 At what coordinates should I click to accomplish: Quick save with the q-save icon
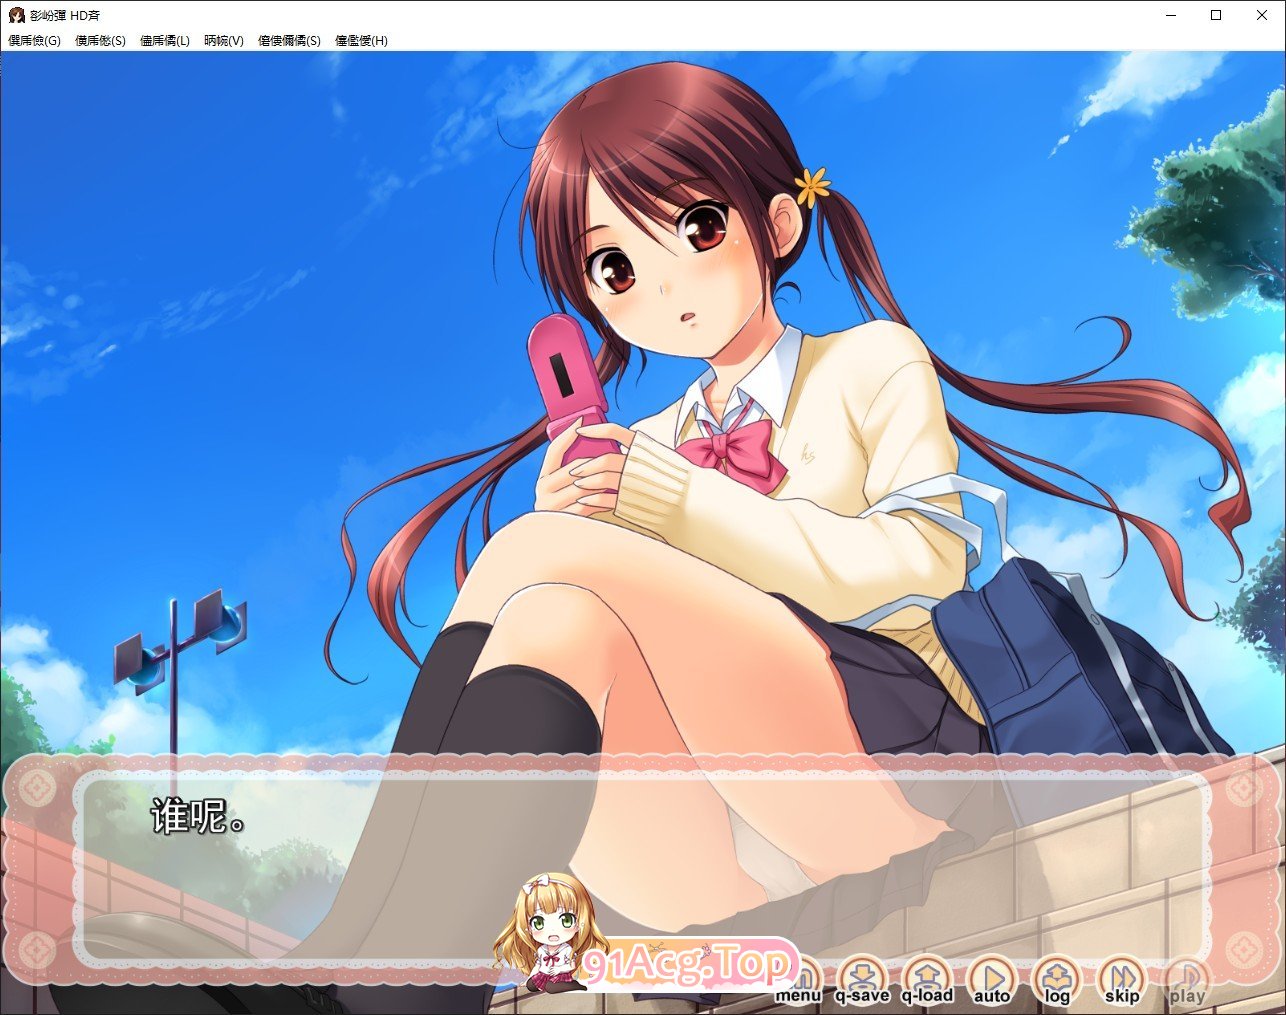coord(862,980)
